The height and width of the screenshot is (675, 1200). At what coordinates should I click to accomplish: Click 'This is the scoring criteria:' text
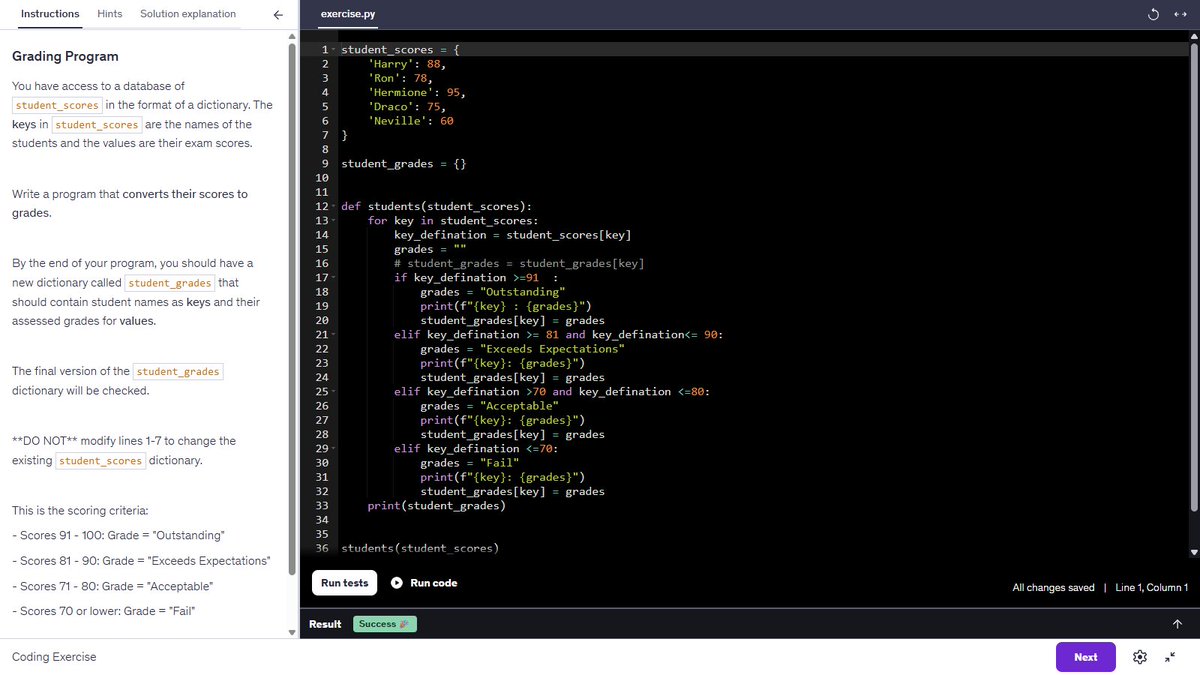pos(80,510)
